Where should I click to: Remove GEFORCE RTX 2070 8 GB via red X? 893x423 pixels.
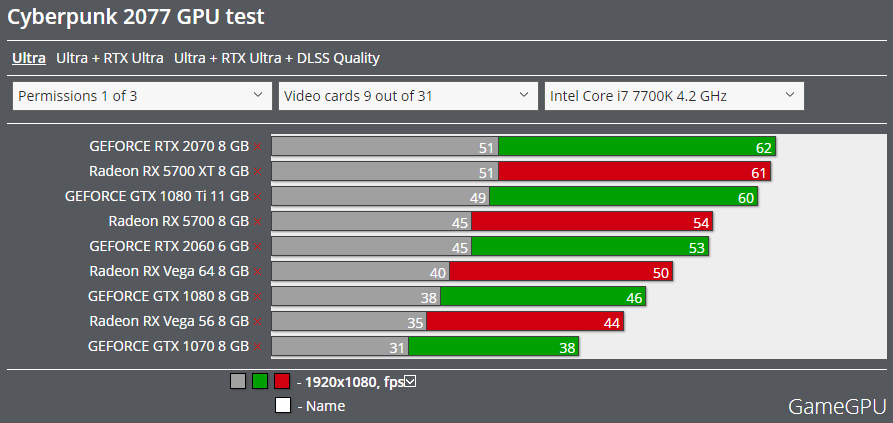257,147
